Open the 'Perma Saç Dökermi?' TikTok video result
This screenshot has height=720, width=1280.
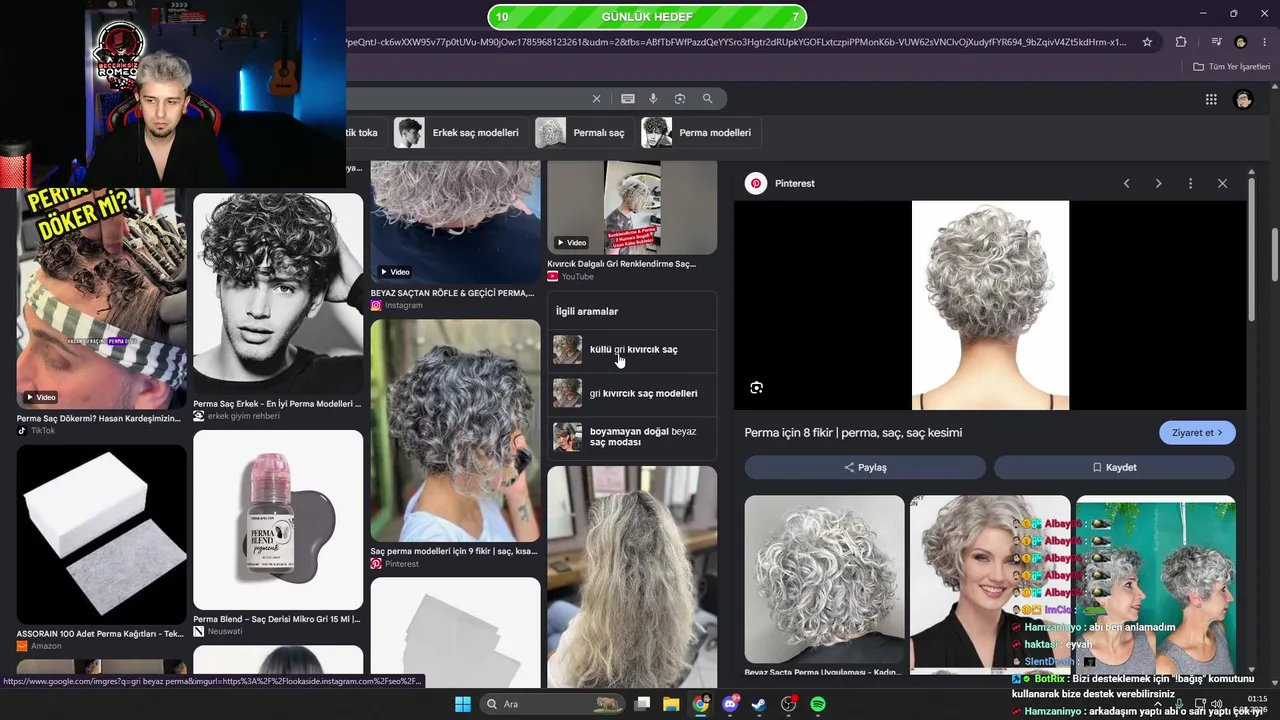click(x=101, y=299)
